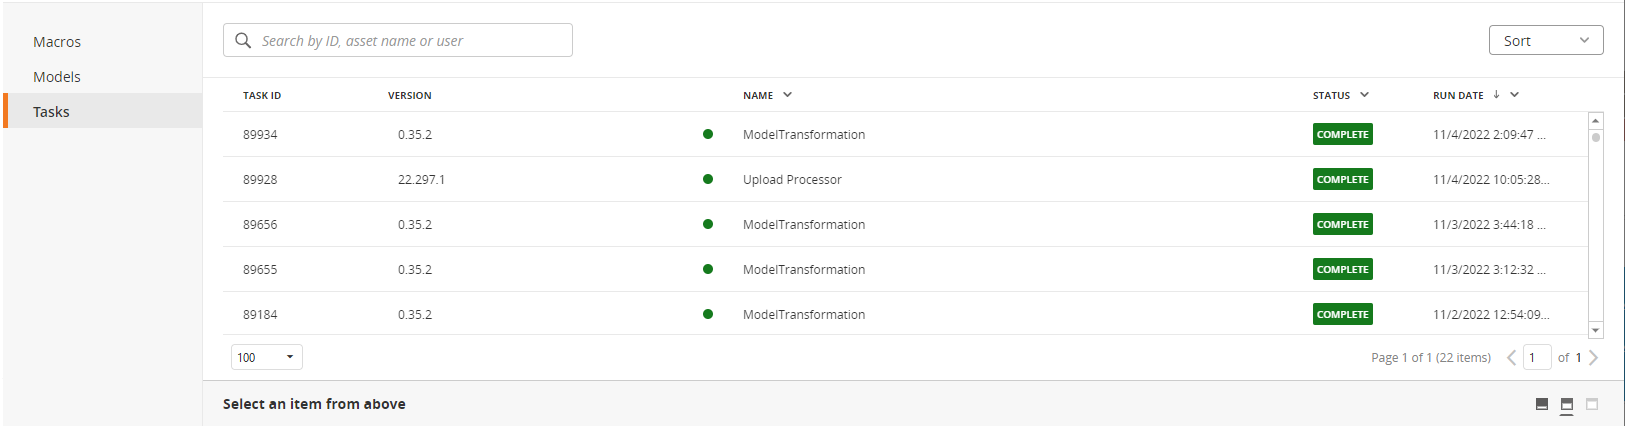Image resolution: width=1629 pixels, height=431 pixels.
Task: Click COMPLETE badge for task 89934
Action: 1342,134
